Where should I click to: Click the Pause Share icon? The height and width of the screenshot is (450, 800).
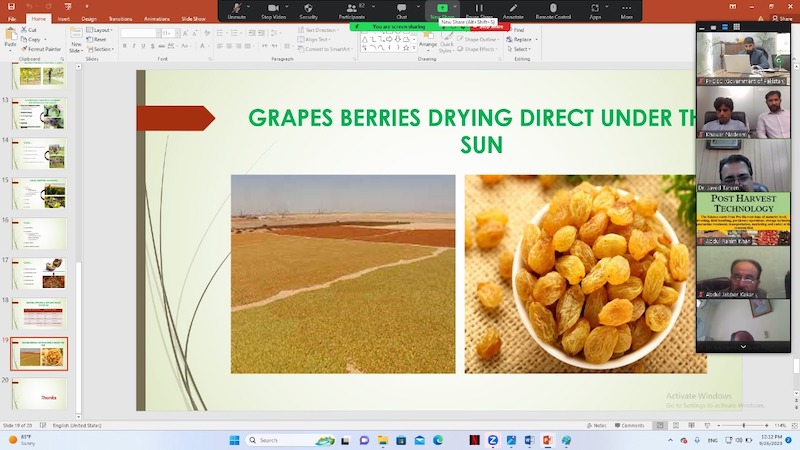pos(478,8)
